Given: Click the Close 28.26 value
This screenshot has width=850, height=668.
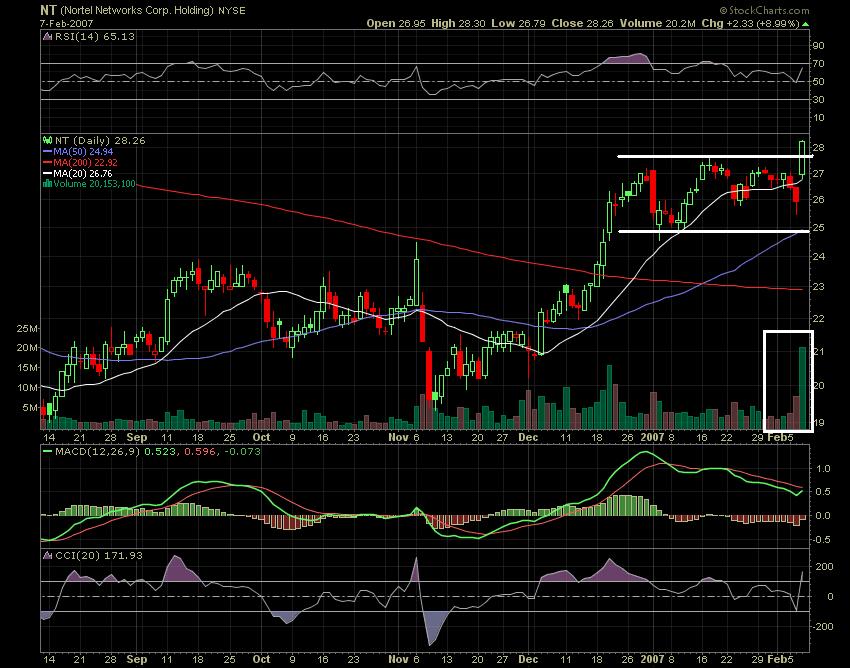Looking at the screenshot, I should coord(581,23).
